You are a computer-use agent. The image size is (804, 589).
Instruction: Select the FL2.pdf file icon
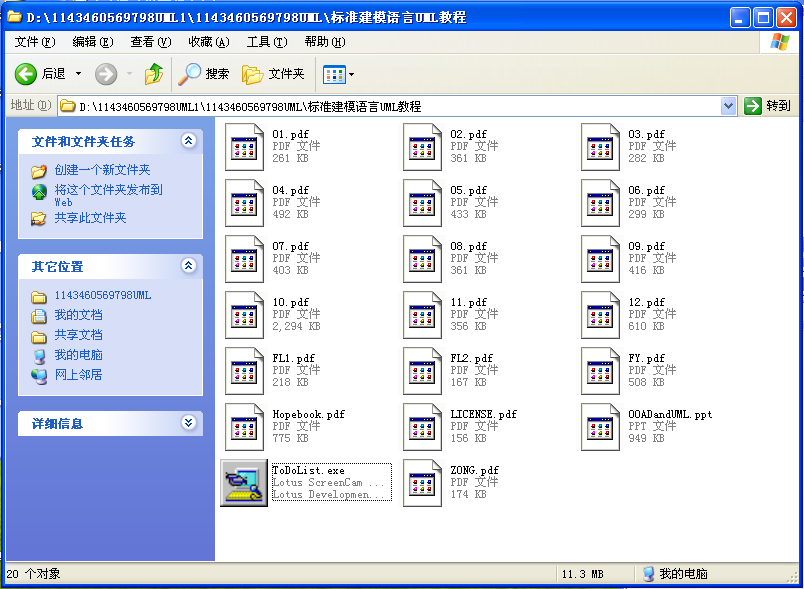pyautogui.click(x=422, y=371)
